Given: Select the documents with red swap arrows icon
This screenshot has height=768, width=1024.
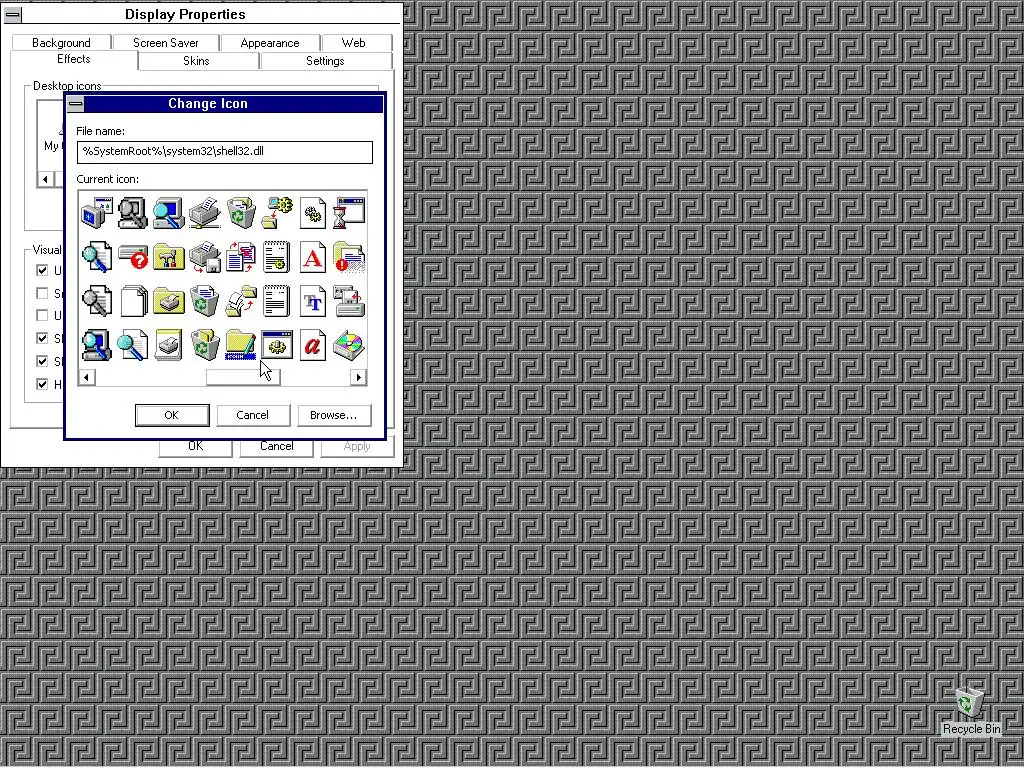Looking at the screenshot, I should click(x=240, y=257).
